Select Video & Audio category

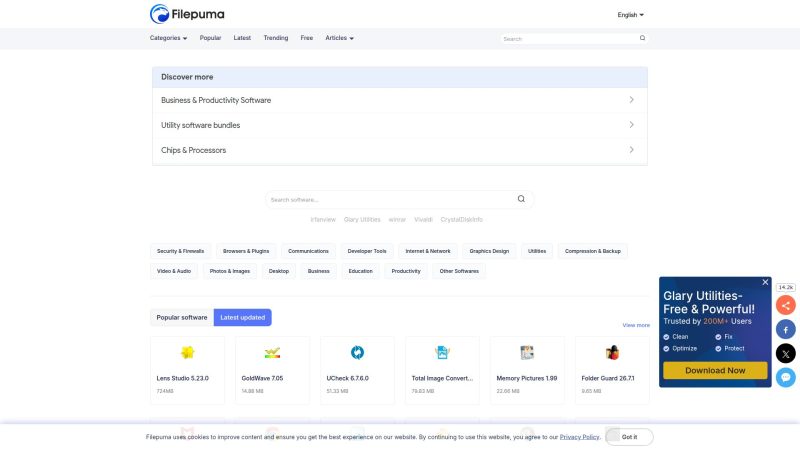(x=173, y=271)
